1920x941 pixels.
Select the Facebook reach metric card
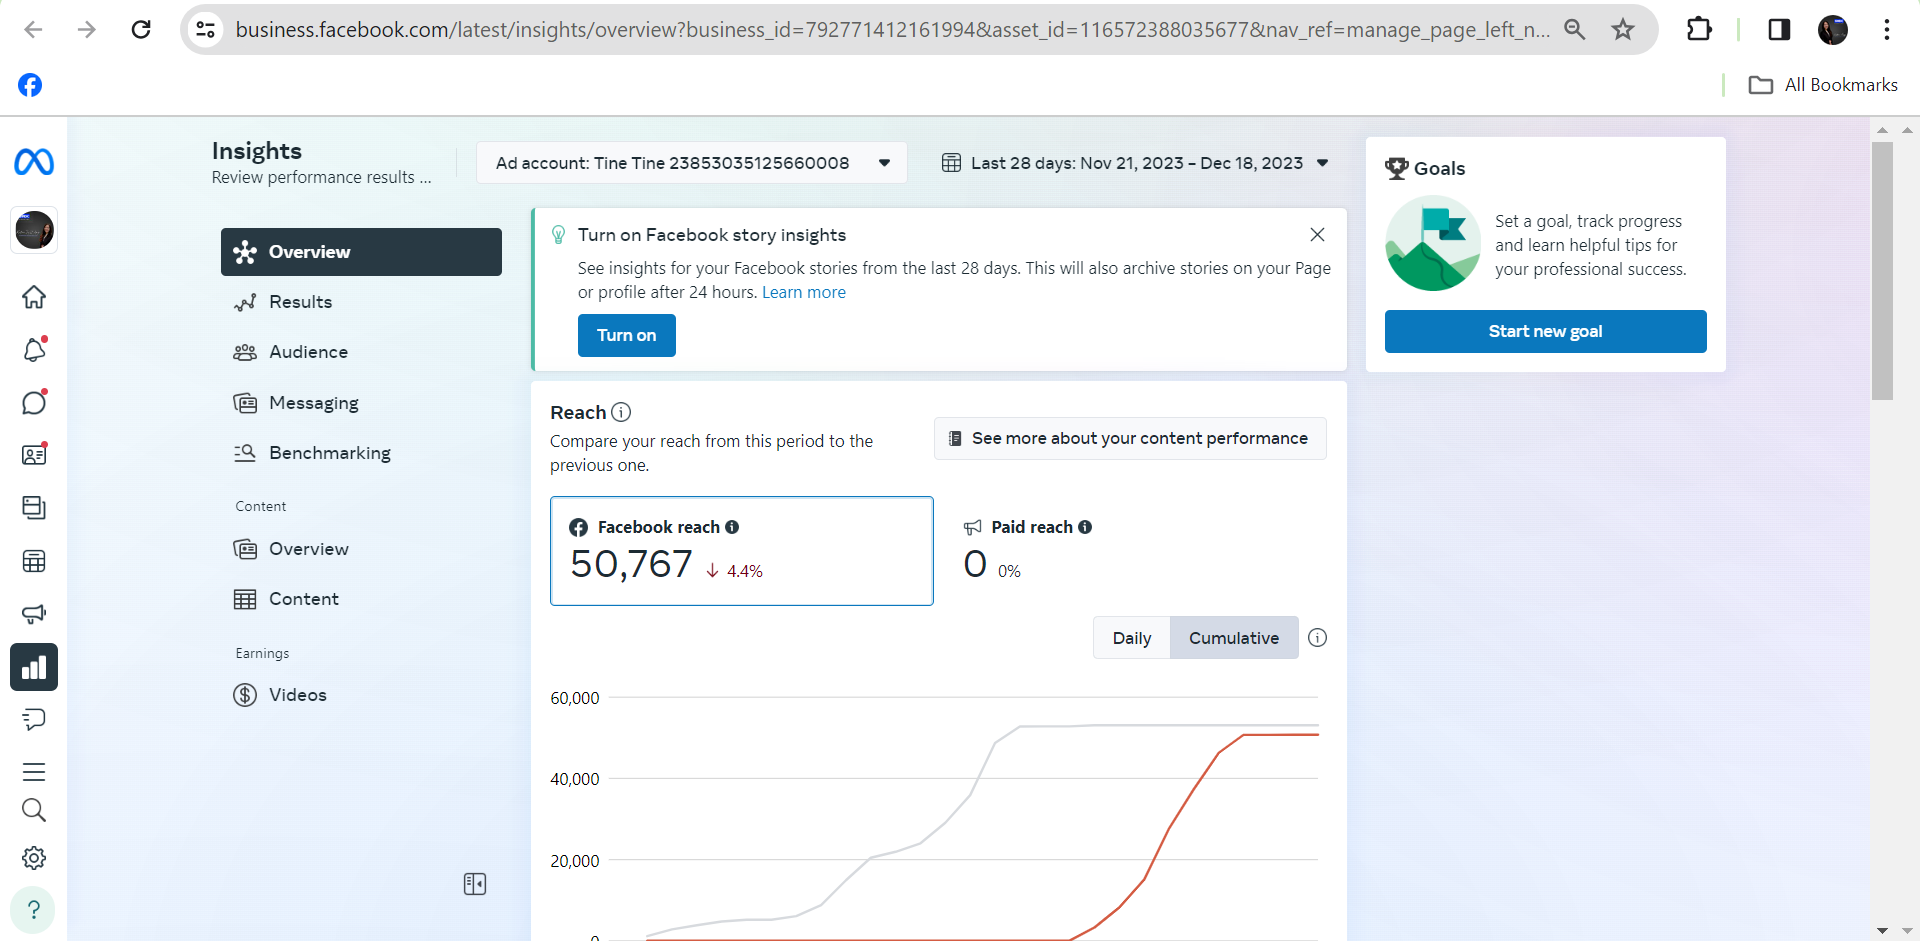tap(742, 551)
